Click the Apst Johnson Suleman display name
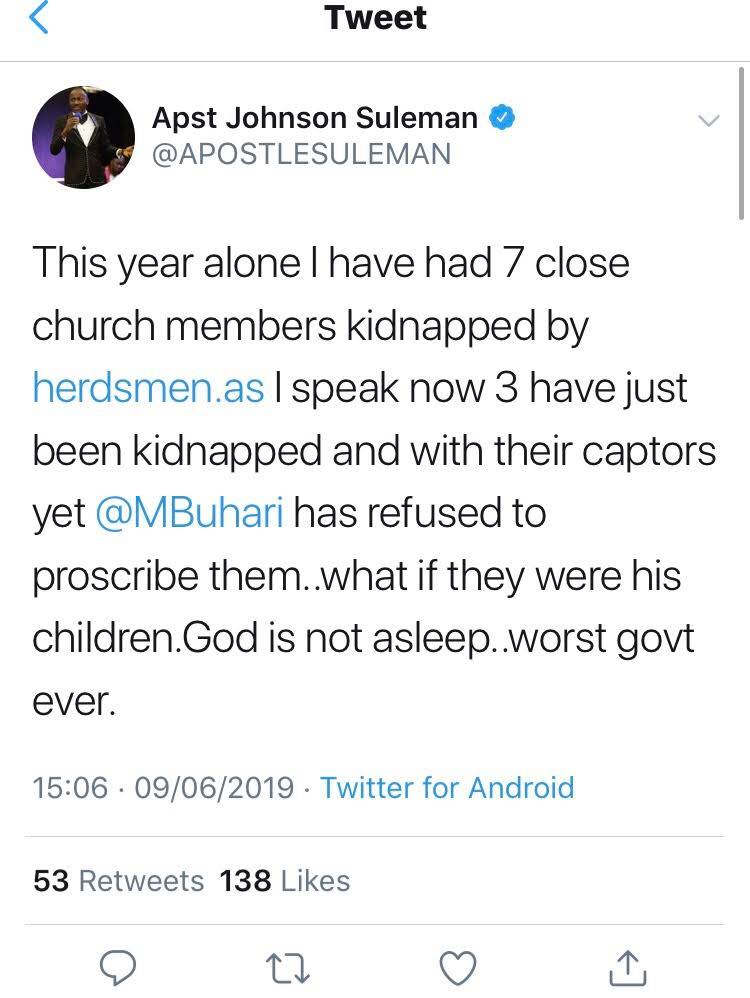Screen dimensions: 750x998 pos(315,119)
